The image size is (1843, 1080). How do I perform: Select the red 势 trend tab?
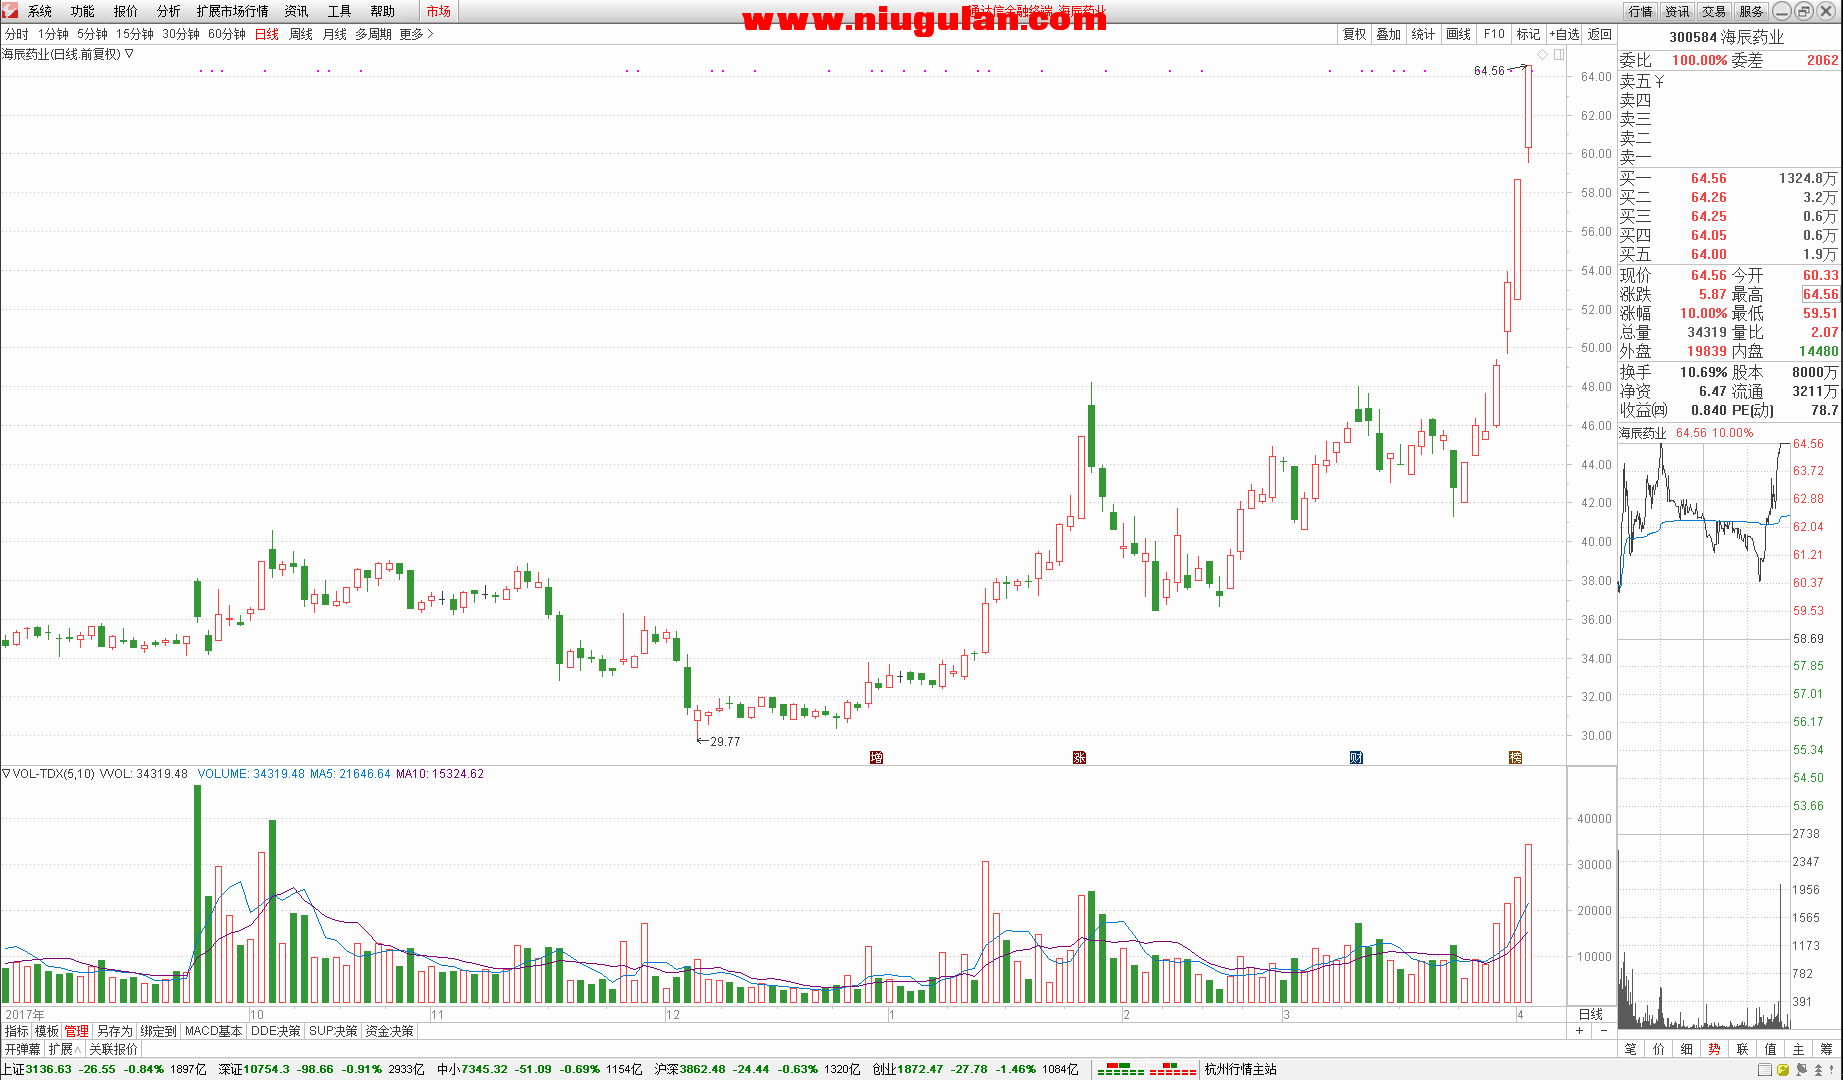[x=1715, y=1049]
